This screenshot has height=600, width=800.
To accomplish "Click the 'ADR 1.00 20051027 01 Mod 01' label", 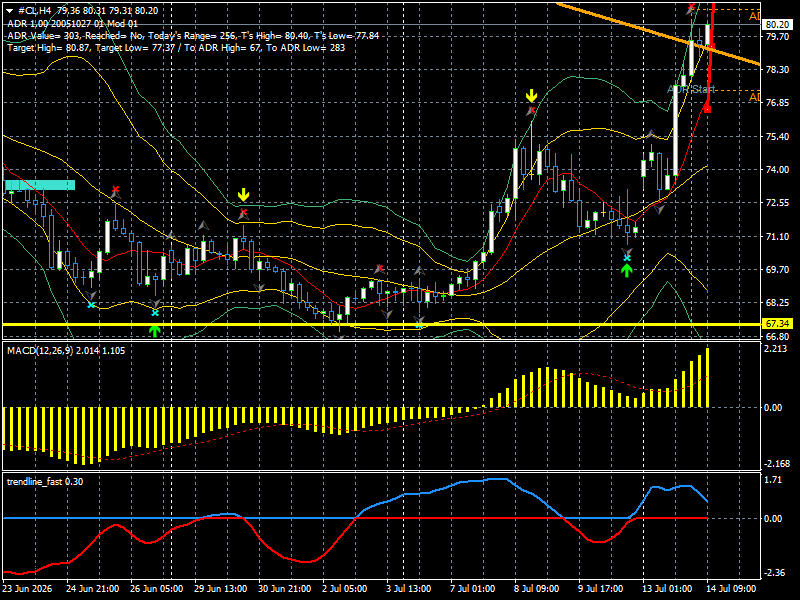I will (x=72, y=23).
